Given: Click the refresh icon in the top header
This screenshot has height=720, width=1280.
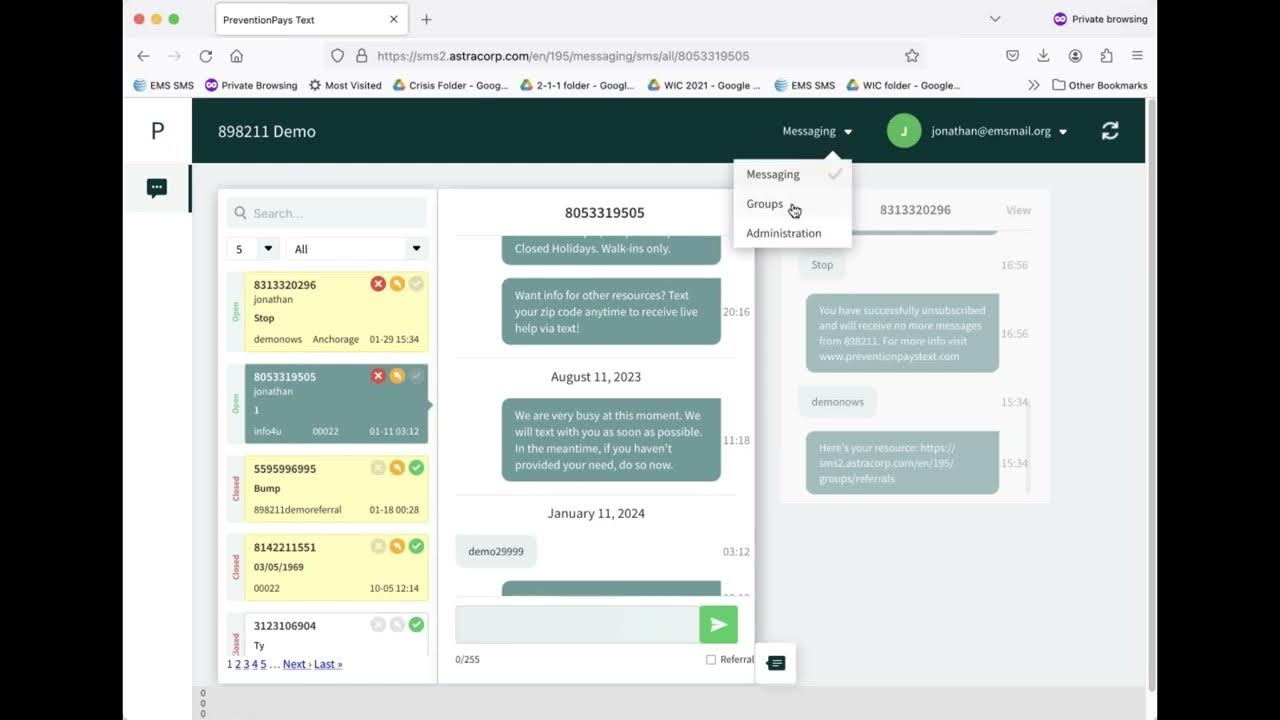Looking at the screenshot, I should [1110, 131].
